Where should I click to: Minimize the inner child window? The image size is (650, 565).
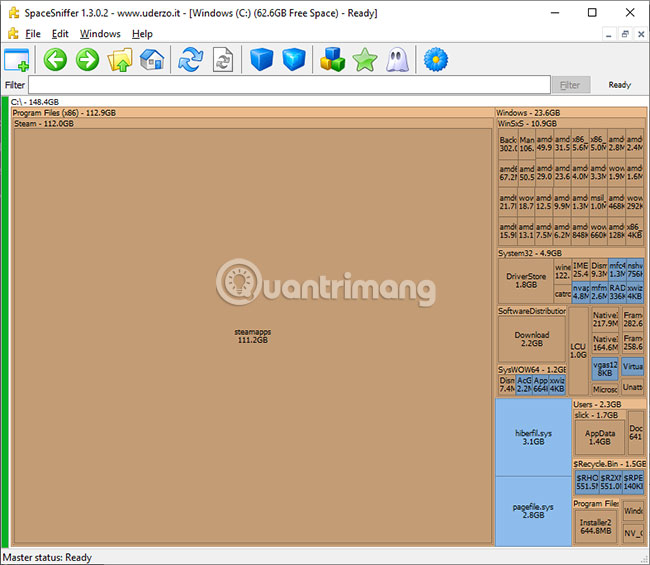tap(609, 34)
